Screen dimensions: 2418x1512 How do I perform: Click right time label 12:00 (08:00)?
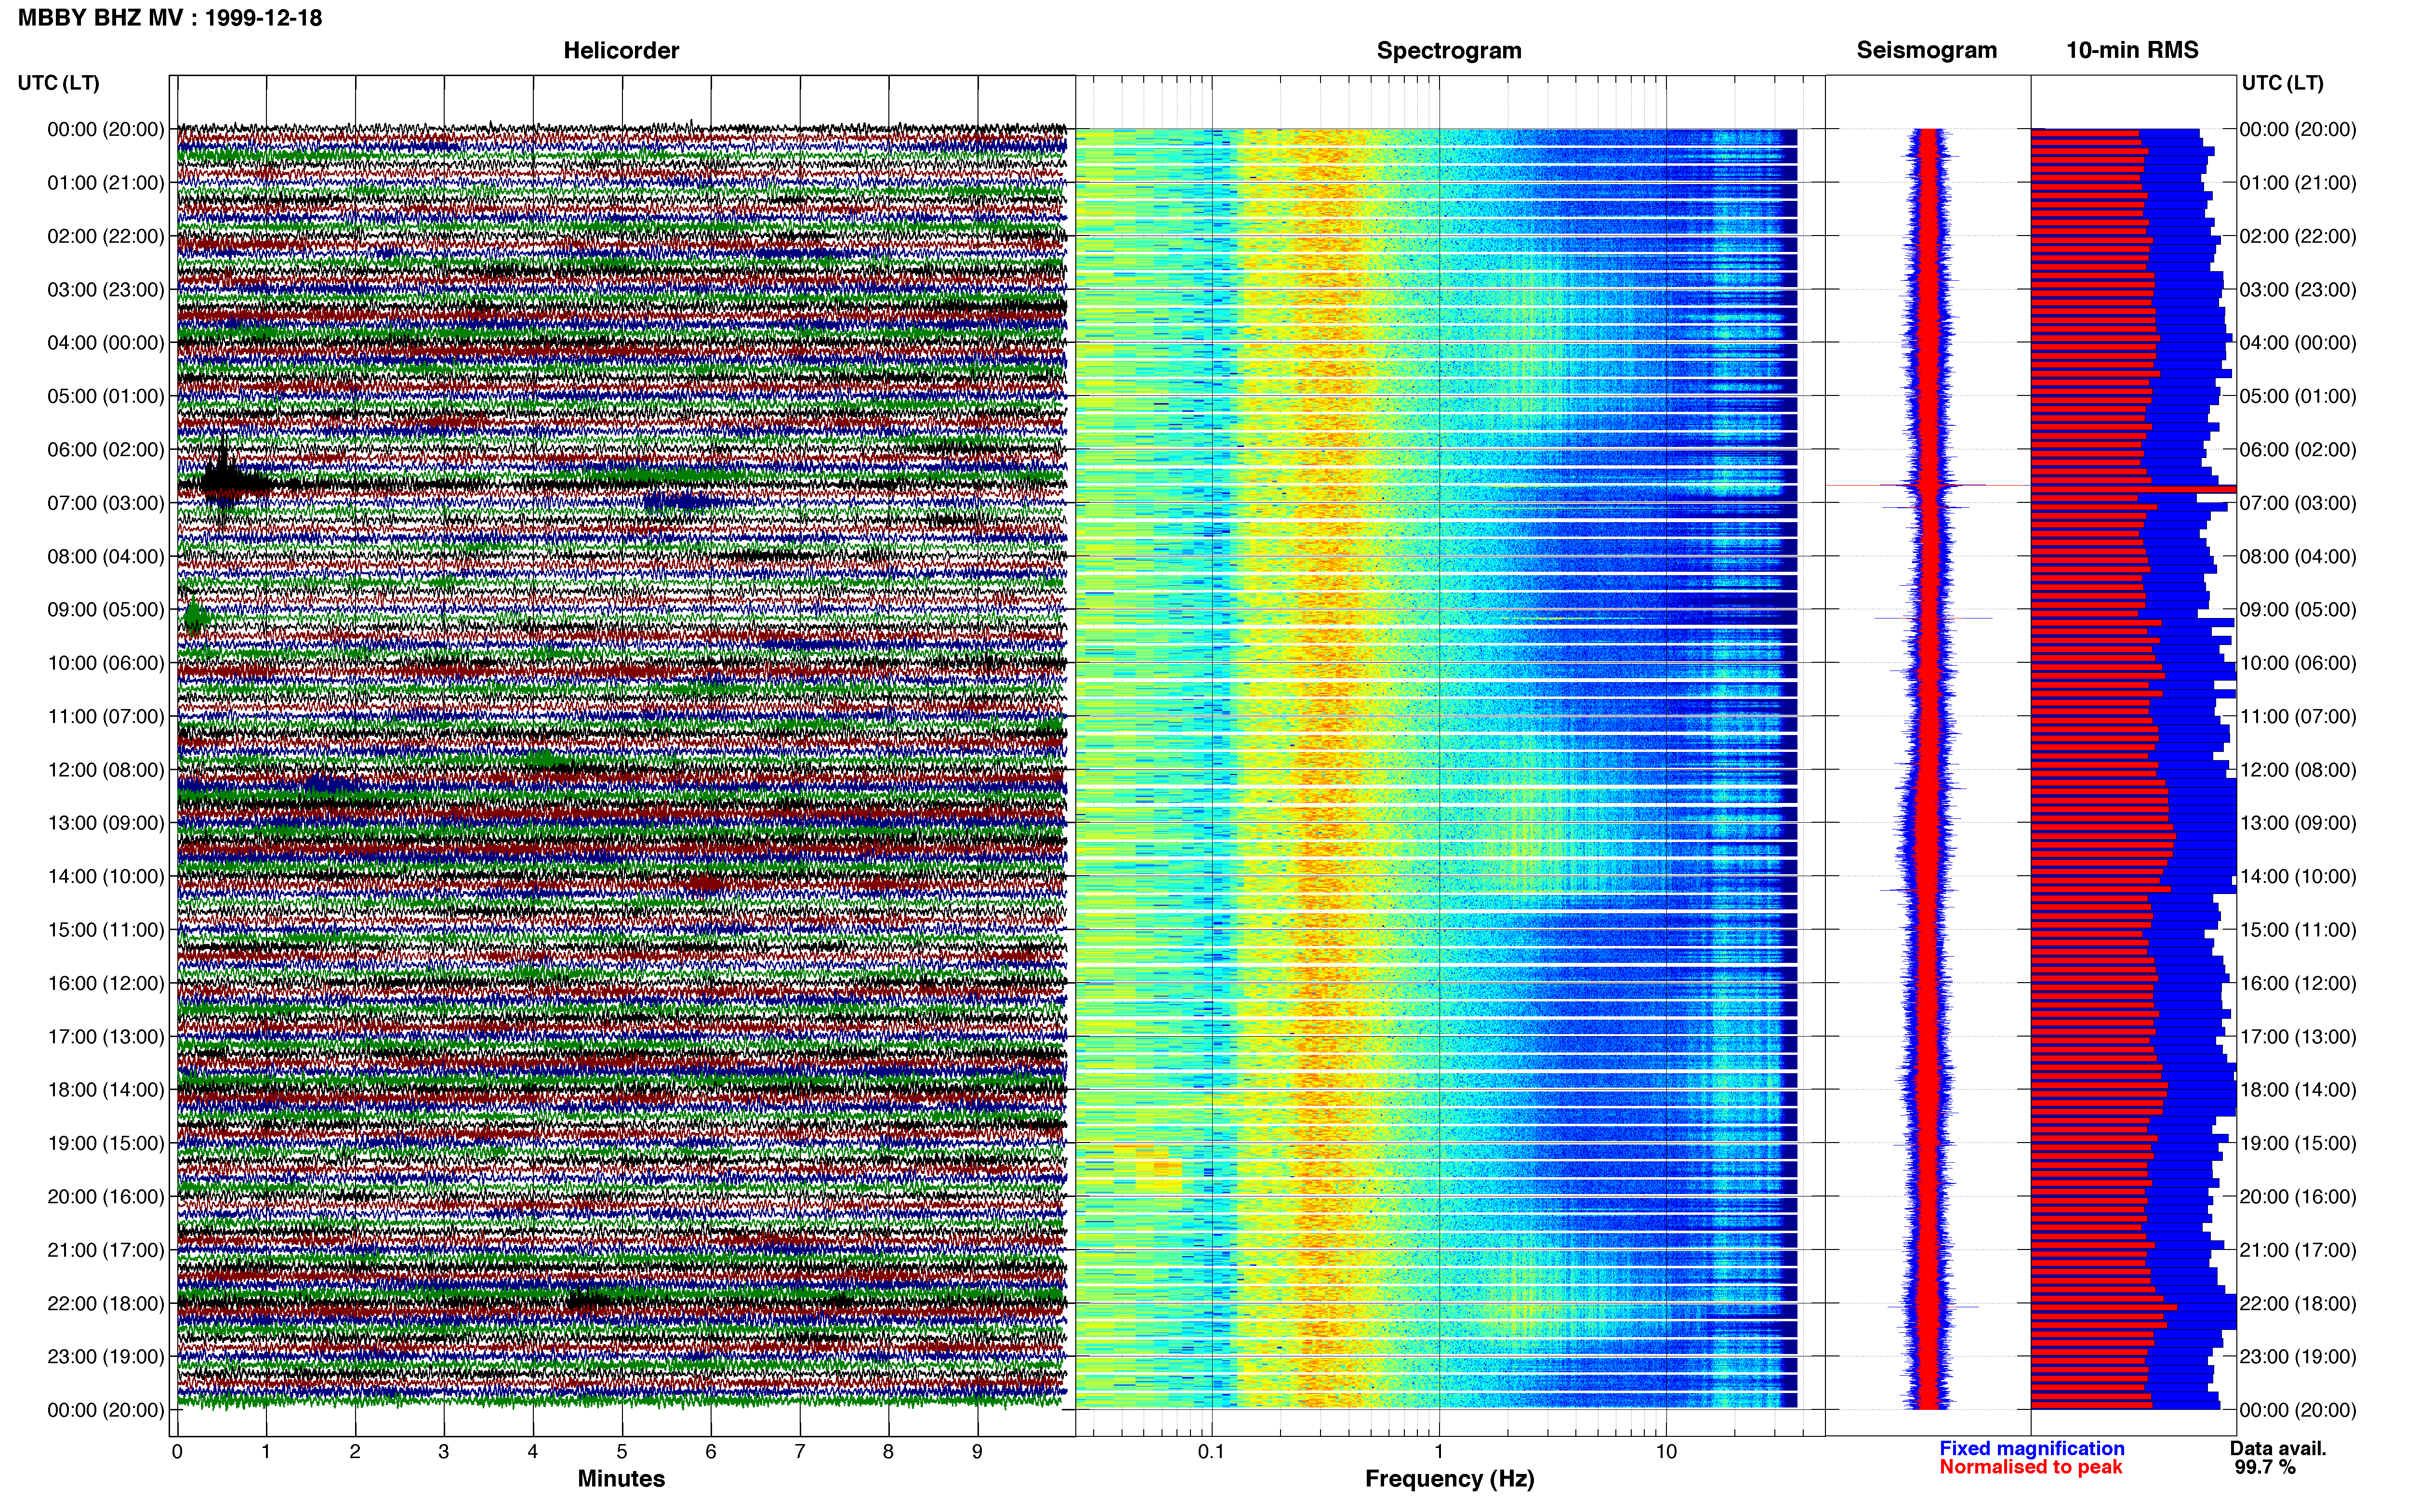pos(2298,770)
